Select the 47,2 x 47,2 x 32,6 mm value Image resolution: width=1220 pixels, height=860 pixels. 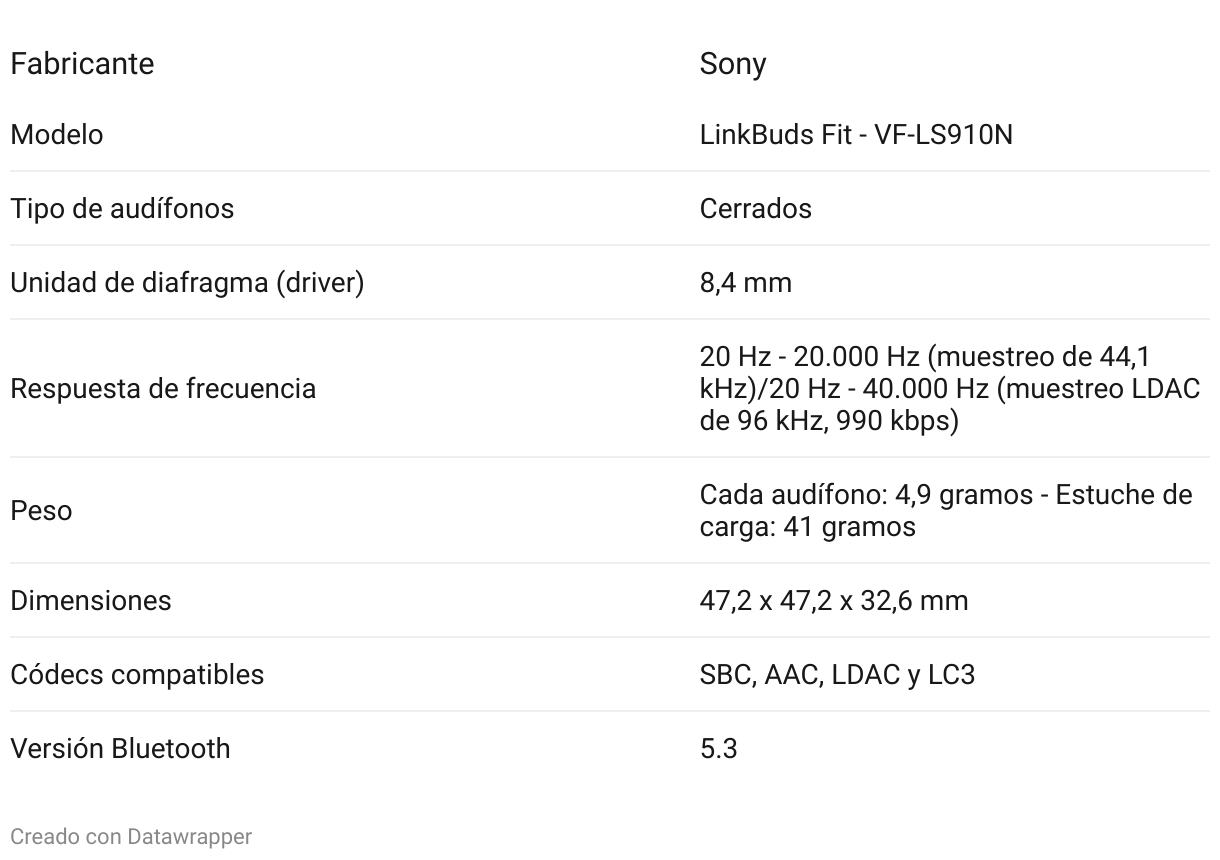click(x=834, y=600)
